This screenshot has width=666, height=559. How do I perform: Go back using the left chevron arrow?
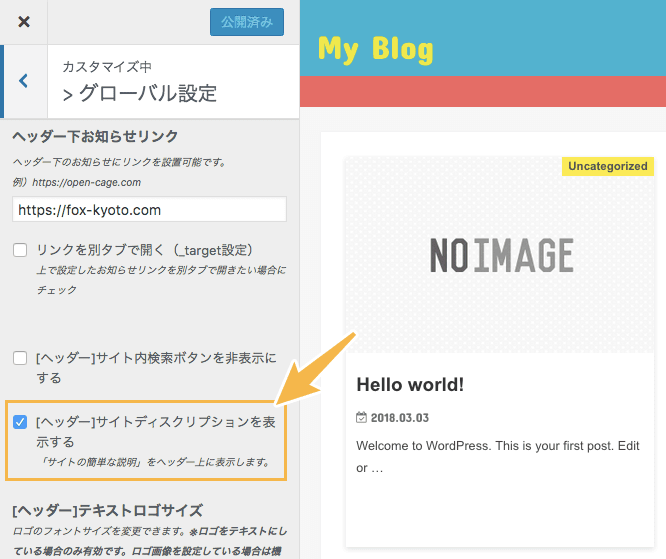(24, 81)
